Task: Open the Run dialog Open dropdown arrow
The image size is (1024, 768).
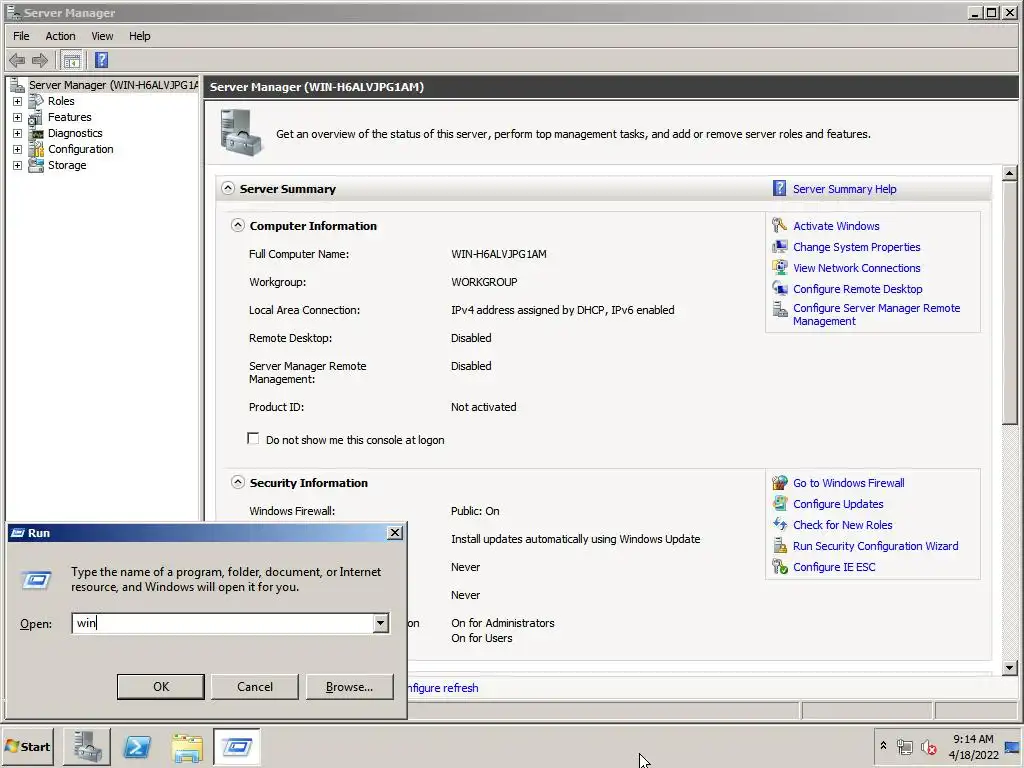Action: pos(381,623)
